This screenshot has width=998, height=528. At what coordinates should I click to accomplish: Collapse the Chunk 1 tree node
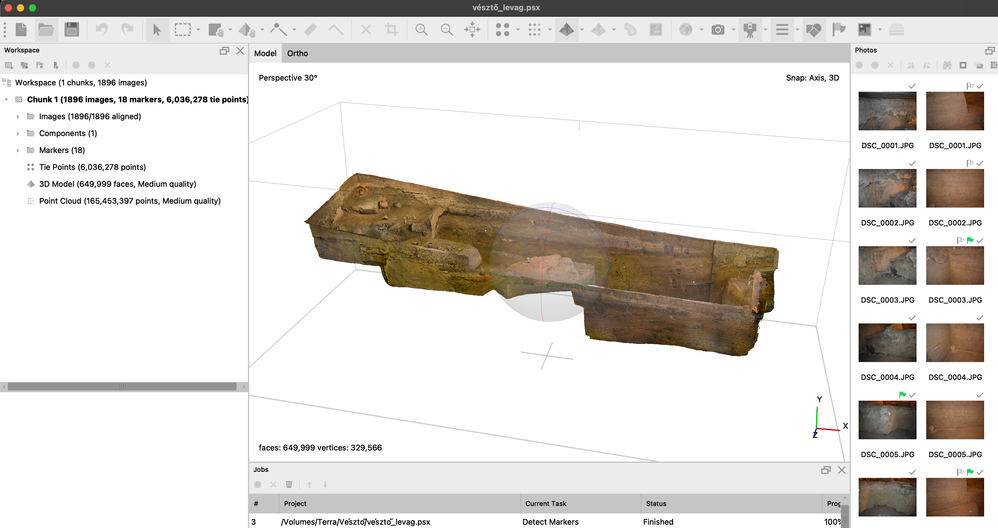7,100
